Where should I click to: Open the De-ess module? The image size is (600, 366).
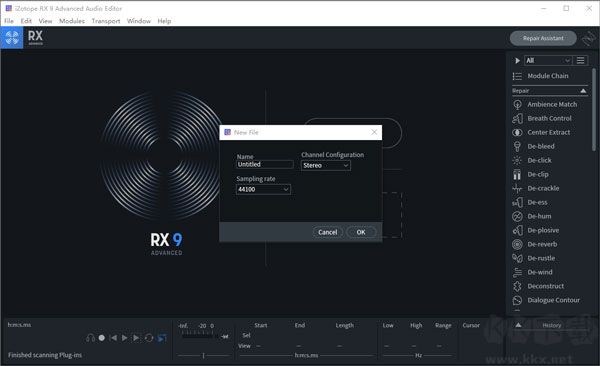click(530, 202)
